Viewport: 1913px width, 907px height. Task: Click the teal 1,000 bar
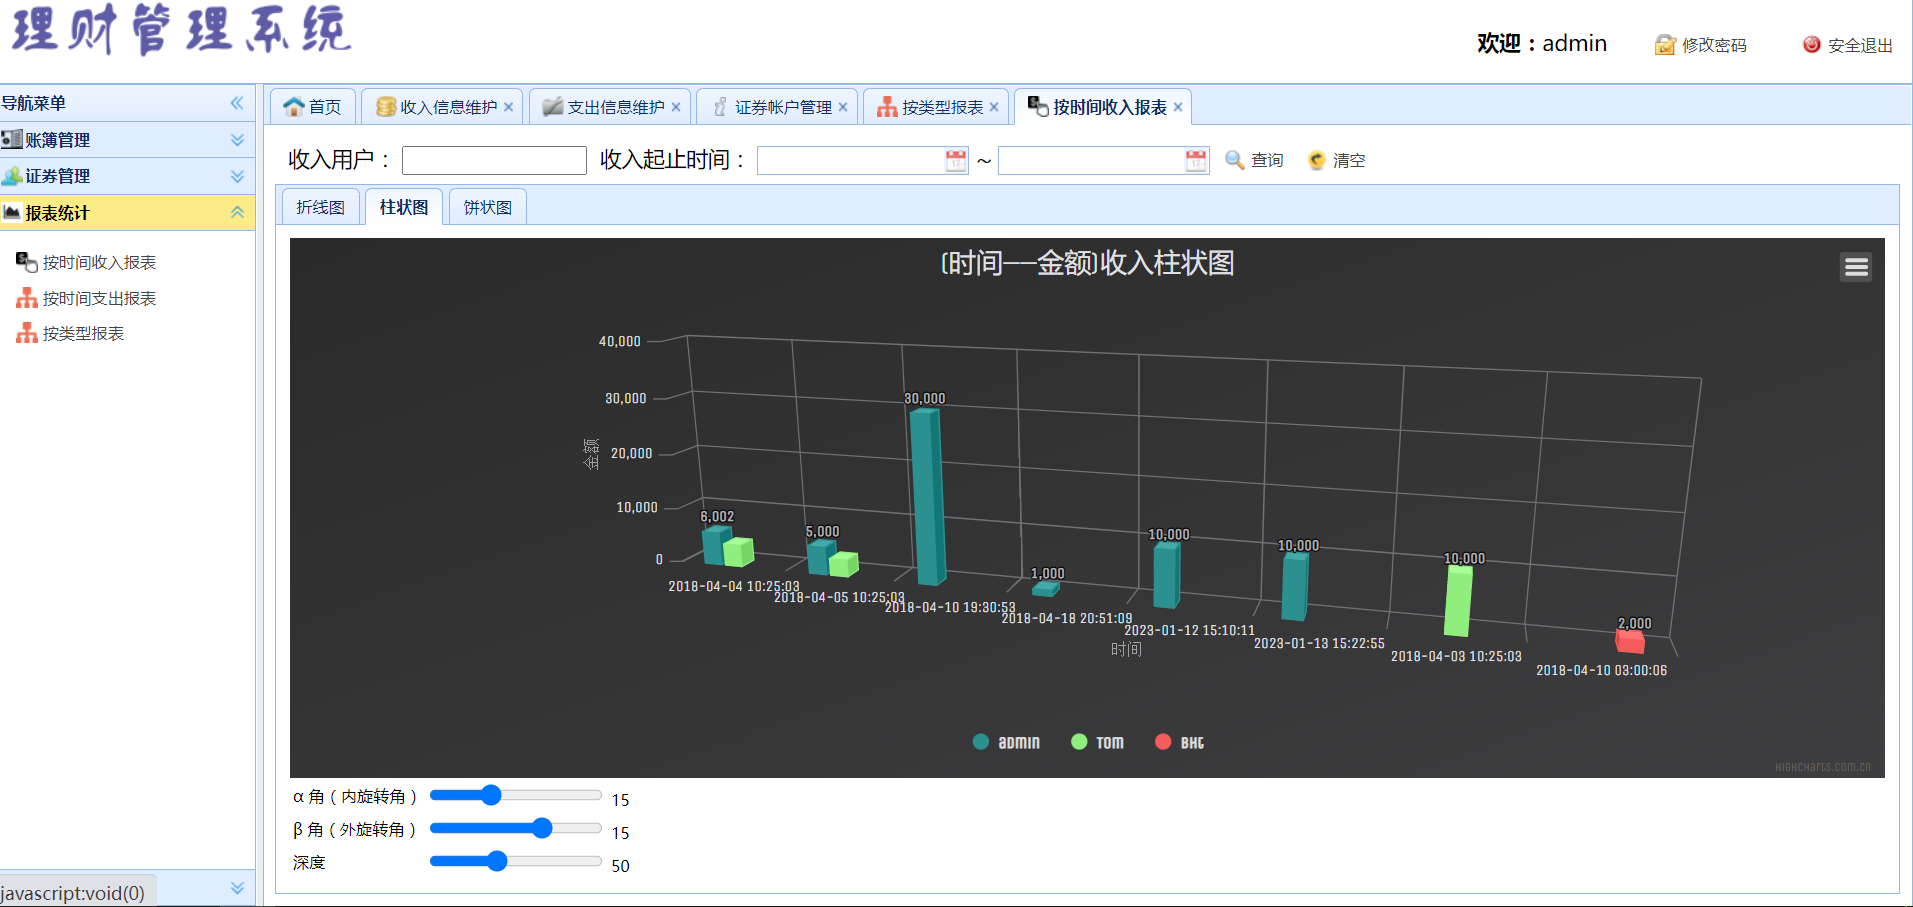point(1046,589)
